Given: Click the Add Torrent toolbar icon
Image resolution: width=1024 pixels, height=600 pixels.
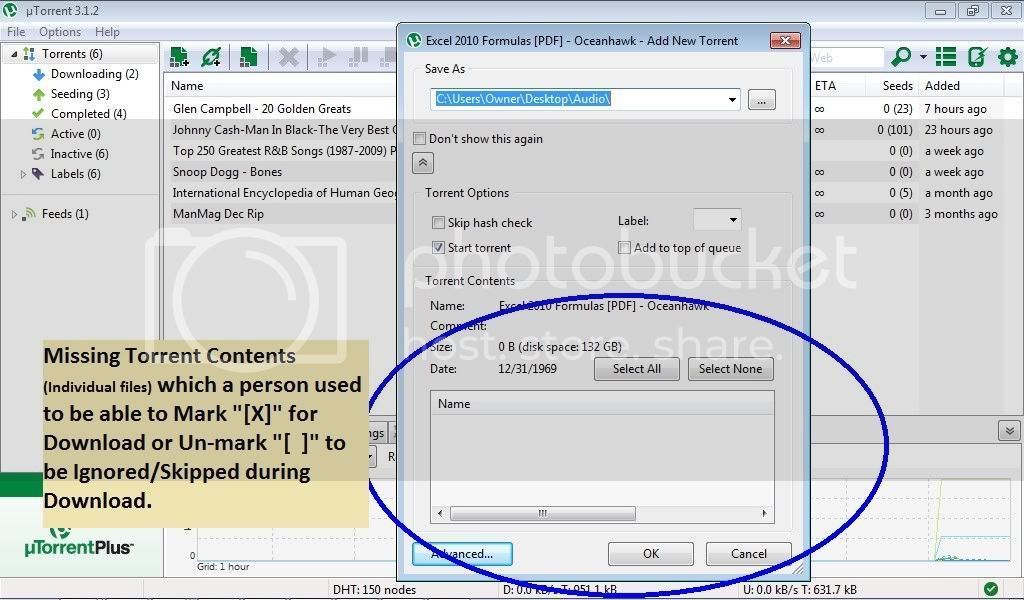Looking at the screenshot, I should point(179,57).
